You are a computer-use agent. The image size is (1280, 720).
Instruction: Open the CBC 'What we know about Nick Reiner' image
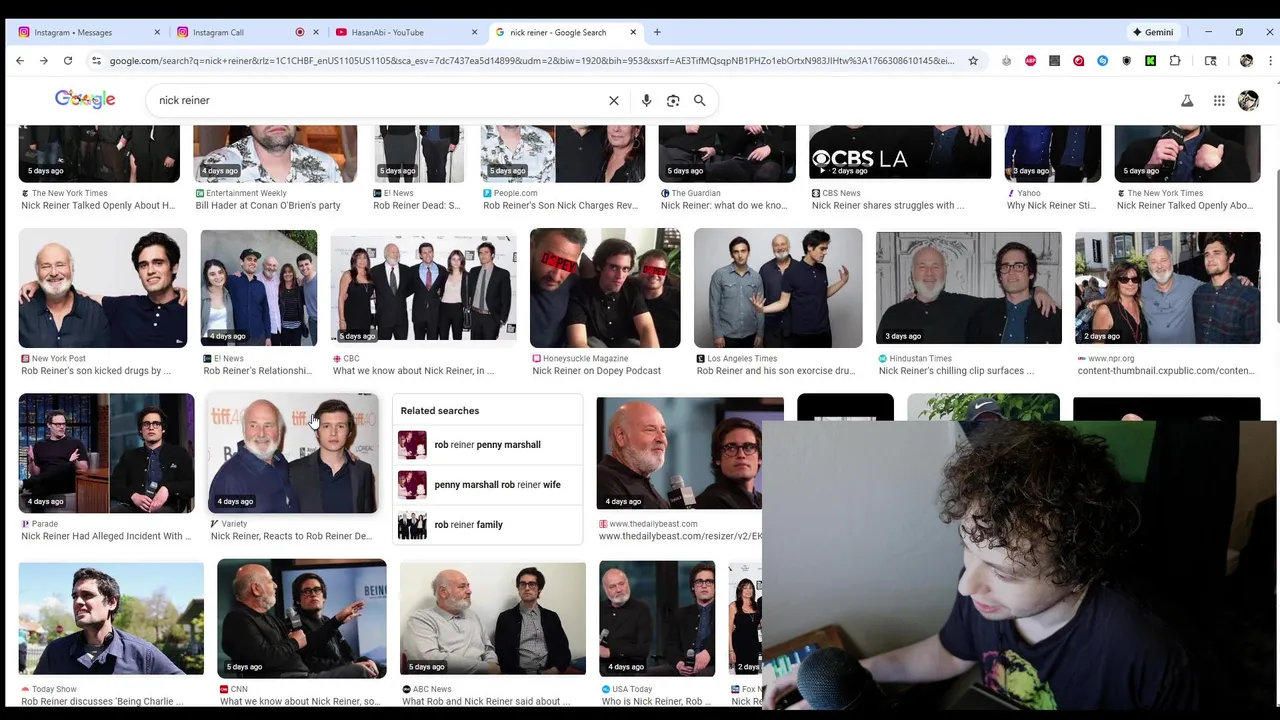tap(423, 288)
